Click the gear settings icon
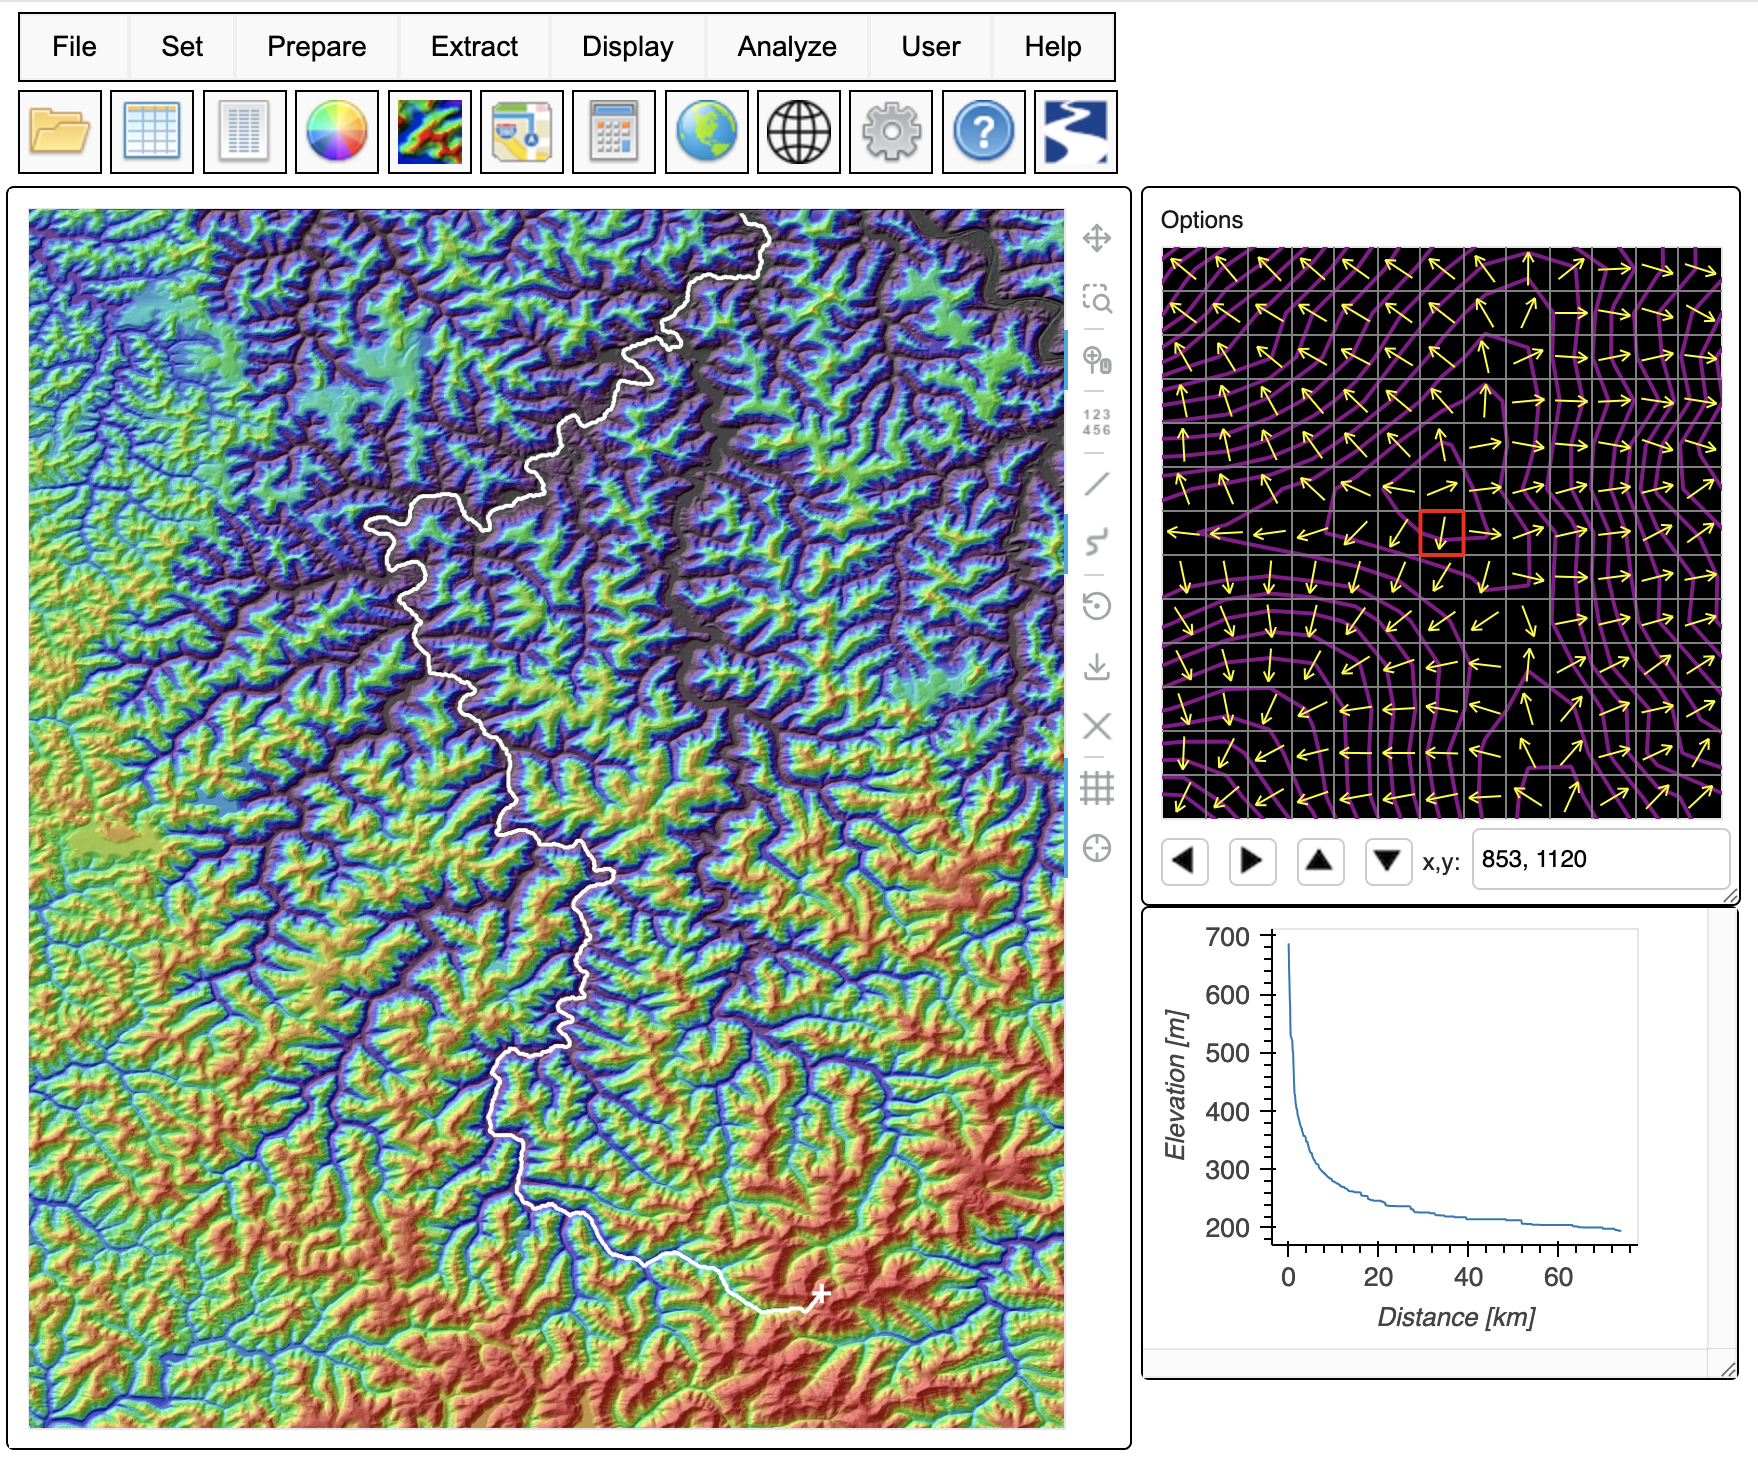This screenshot has width=1758, height=1466. 891,132
